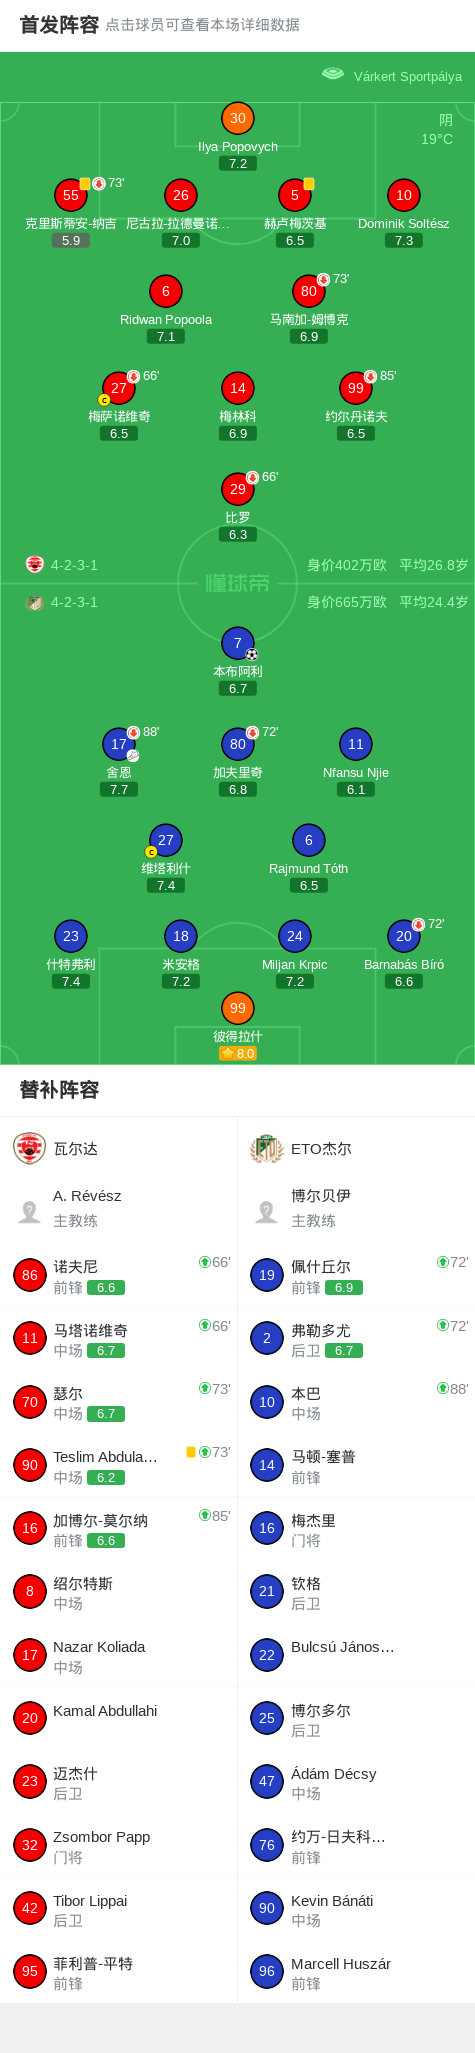Open number 29 比罗 player icon
475x2053 pixels.
click(237, 489)
